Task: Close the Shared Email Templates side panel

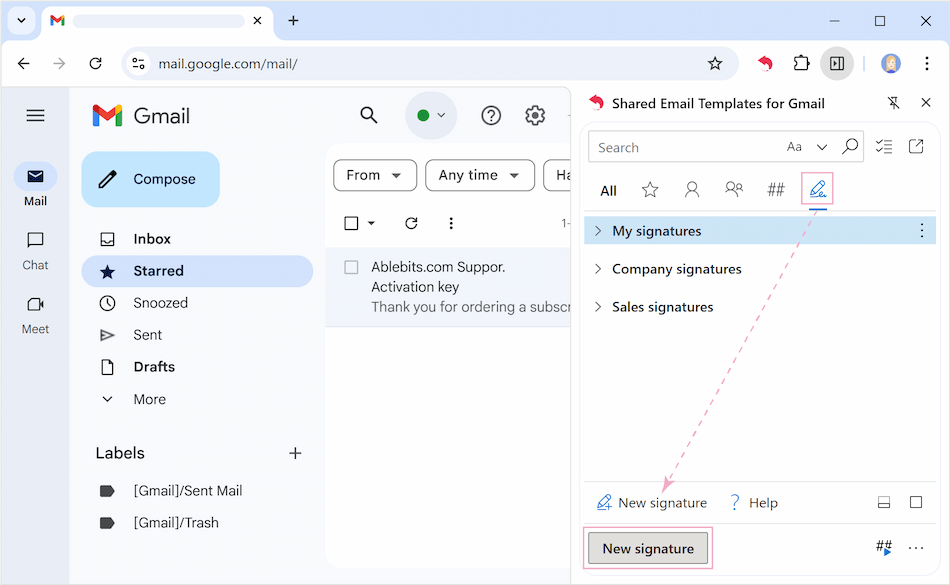Action: click(x=926, y=103)
